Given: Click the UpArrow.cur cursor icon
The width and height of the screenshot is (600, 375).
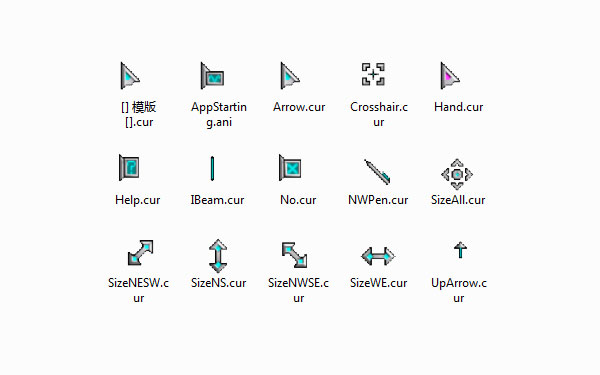Looking at the screenshot, I should coord(460,250).
